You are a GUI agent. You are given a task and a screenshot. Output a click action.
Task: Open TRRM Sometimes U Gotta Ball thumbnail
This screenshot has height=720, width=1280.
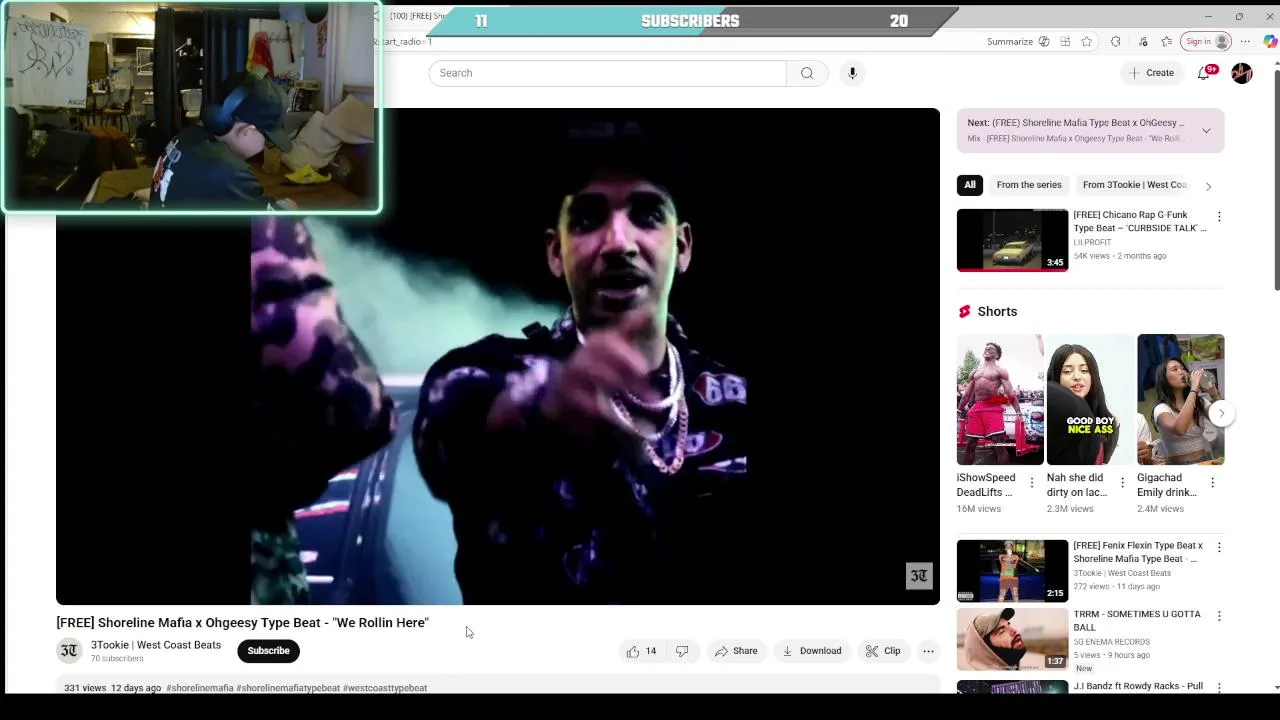[1012, 639]
